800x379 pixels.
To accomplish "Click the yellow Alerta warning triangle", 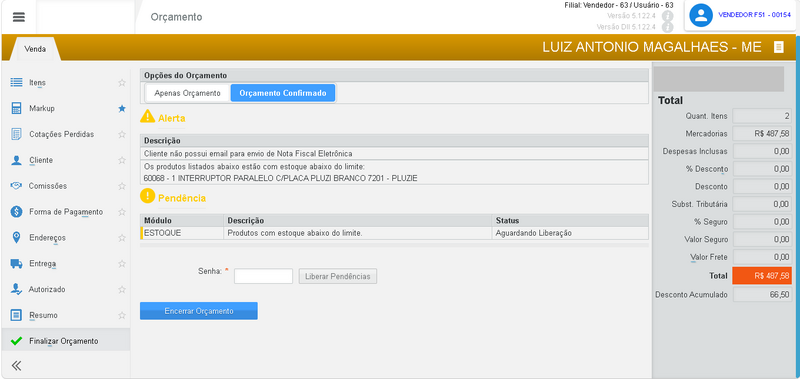I will [x=147, y=117].
